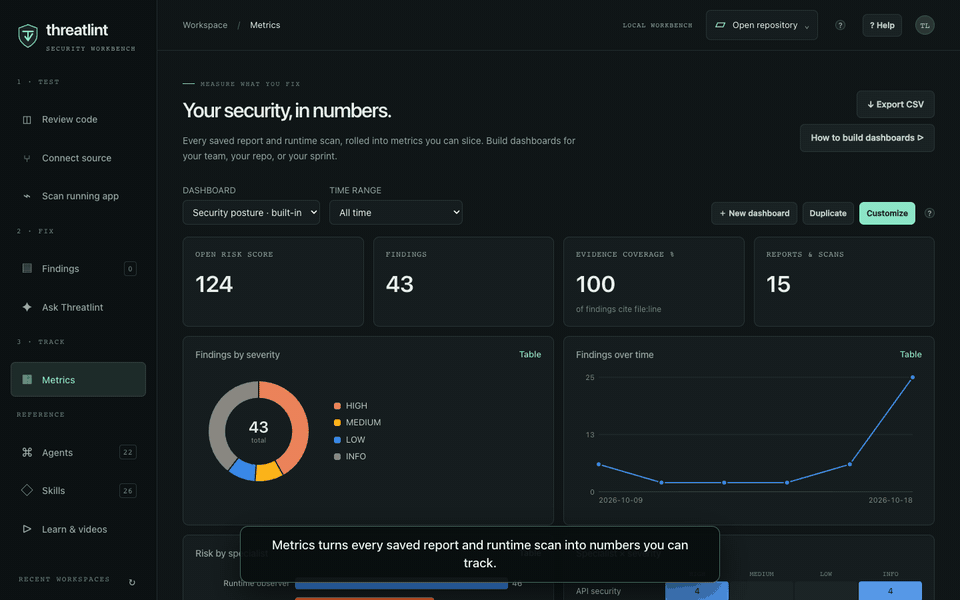
Task: Click the first data point on the line chart
Action: (599, 464)
